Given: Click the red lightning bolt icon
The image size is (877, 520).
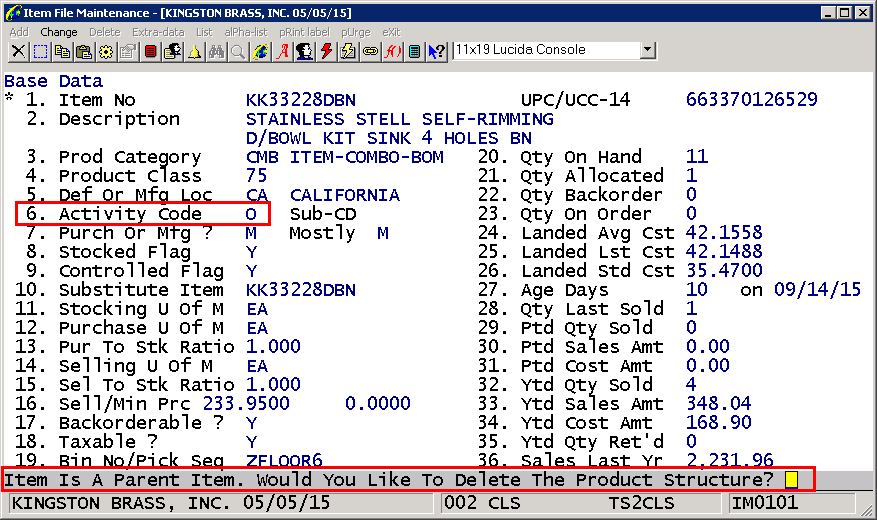Looking at the screenshot, I should pyautogui.click(x=327, y=52).
